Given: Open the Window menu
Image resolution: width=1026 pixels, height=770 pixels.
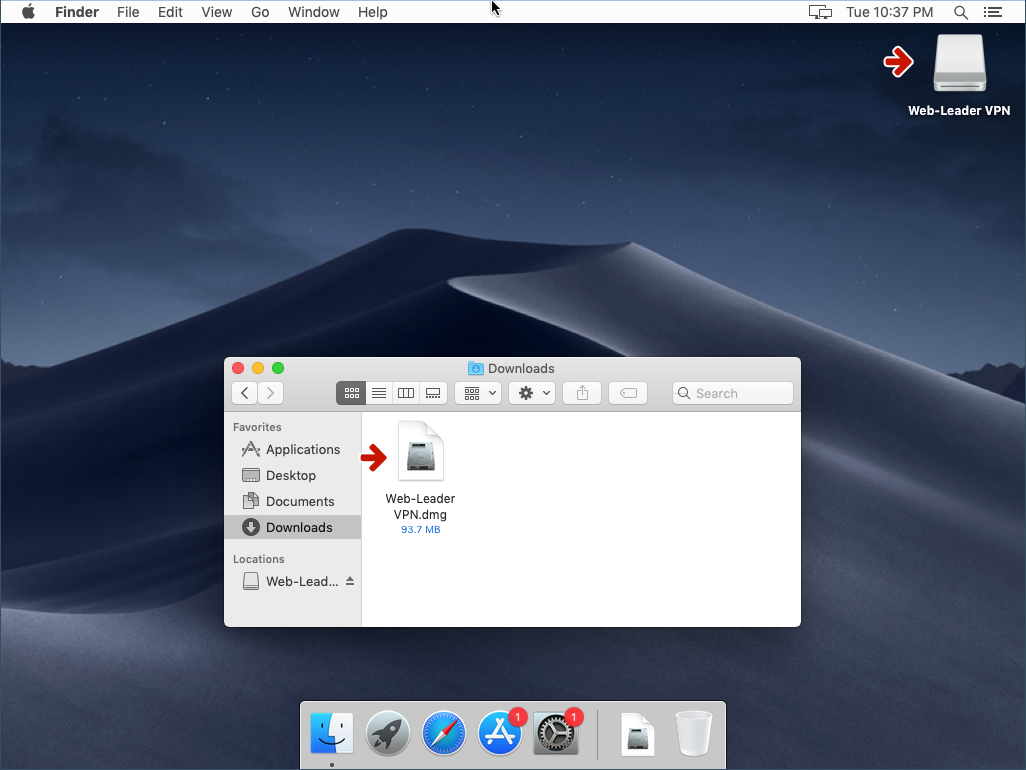Looking at the screenshot, I should tap(313, 12).
